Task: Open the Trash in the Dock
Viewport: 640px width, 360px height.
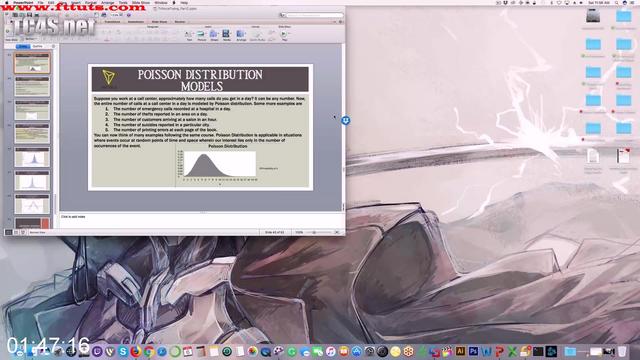Action: (622, 351)
